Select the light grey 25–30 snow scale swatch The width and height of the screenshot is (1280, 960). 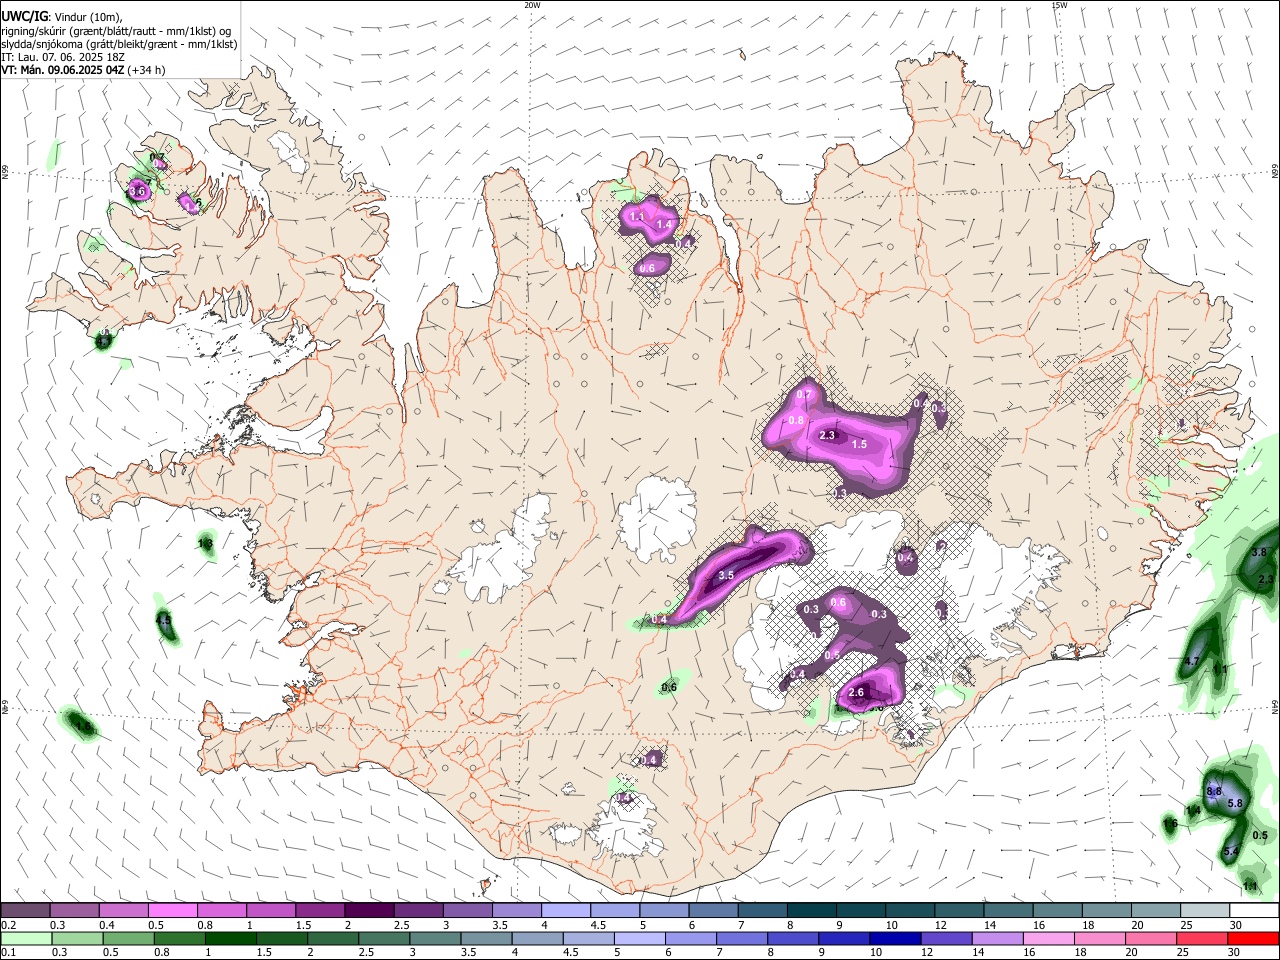1204,911
